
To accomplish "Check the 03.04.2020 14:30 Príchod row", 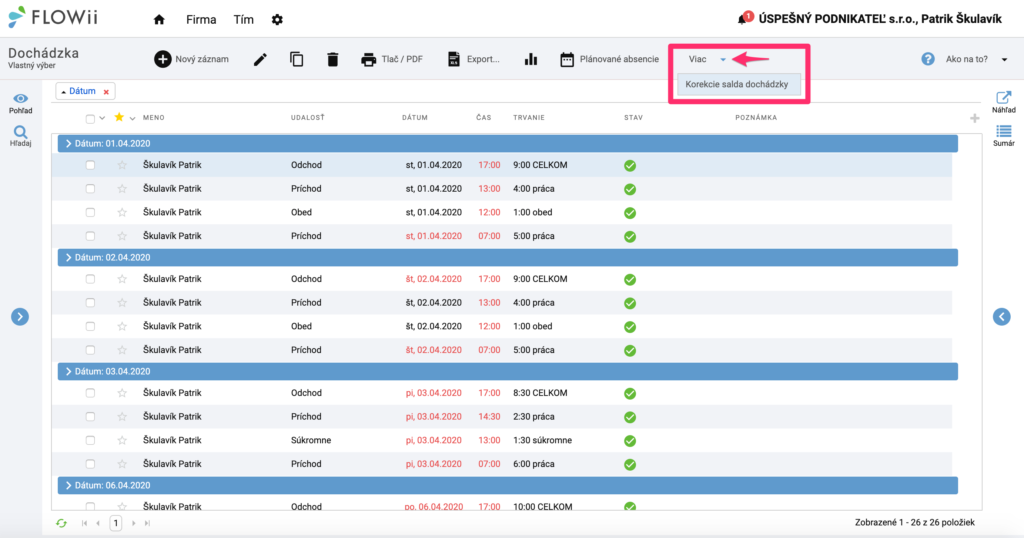I will click(90, 417).
